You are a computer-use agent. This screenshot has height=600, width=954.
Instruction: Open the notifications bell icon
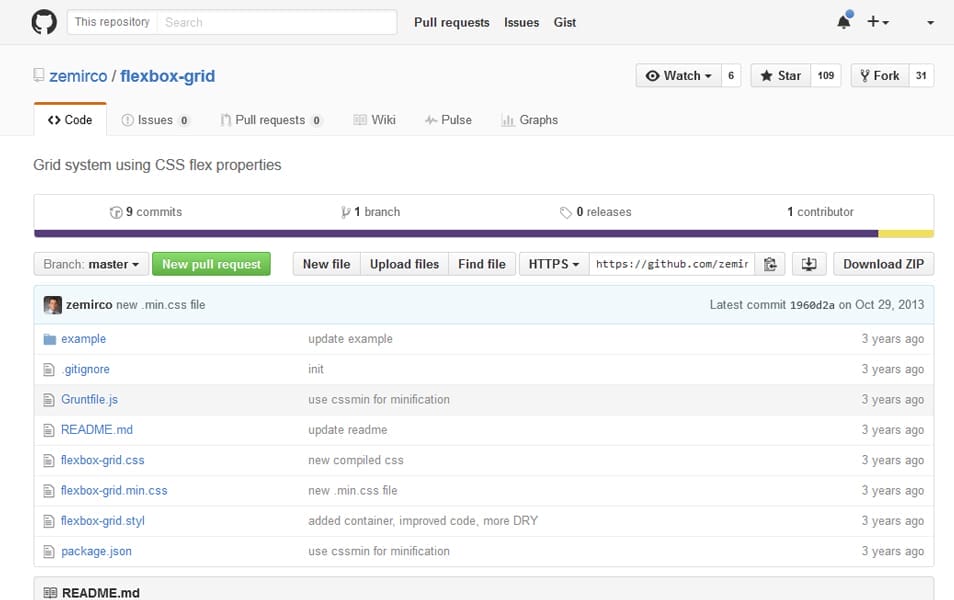pos(844,21)
